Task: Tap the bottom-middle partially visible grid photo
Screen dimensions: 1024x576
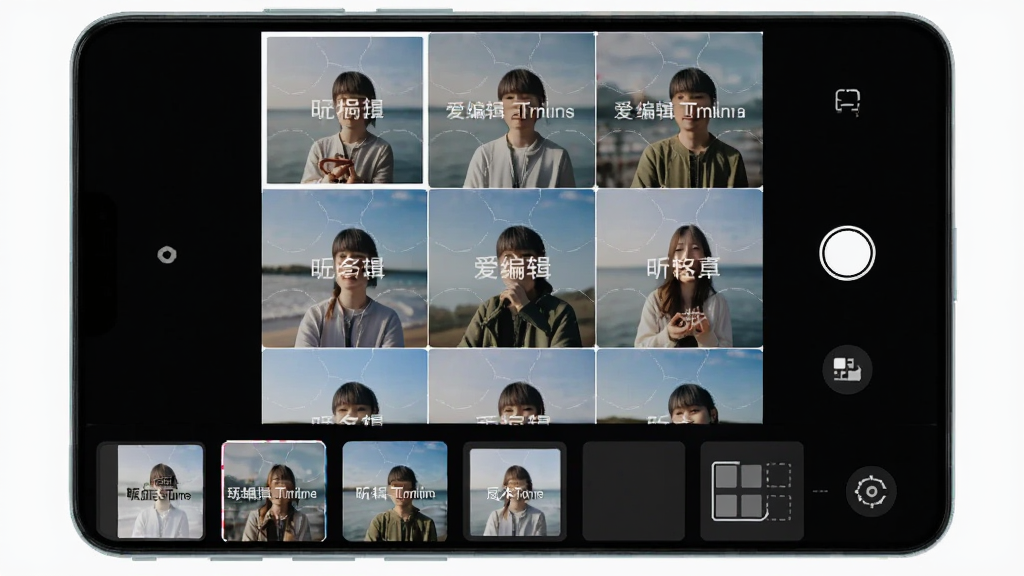Action: [511, 387]
